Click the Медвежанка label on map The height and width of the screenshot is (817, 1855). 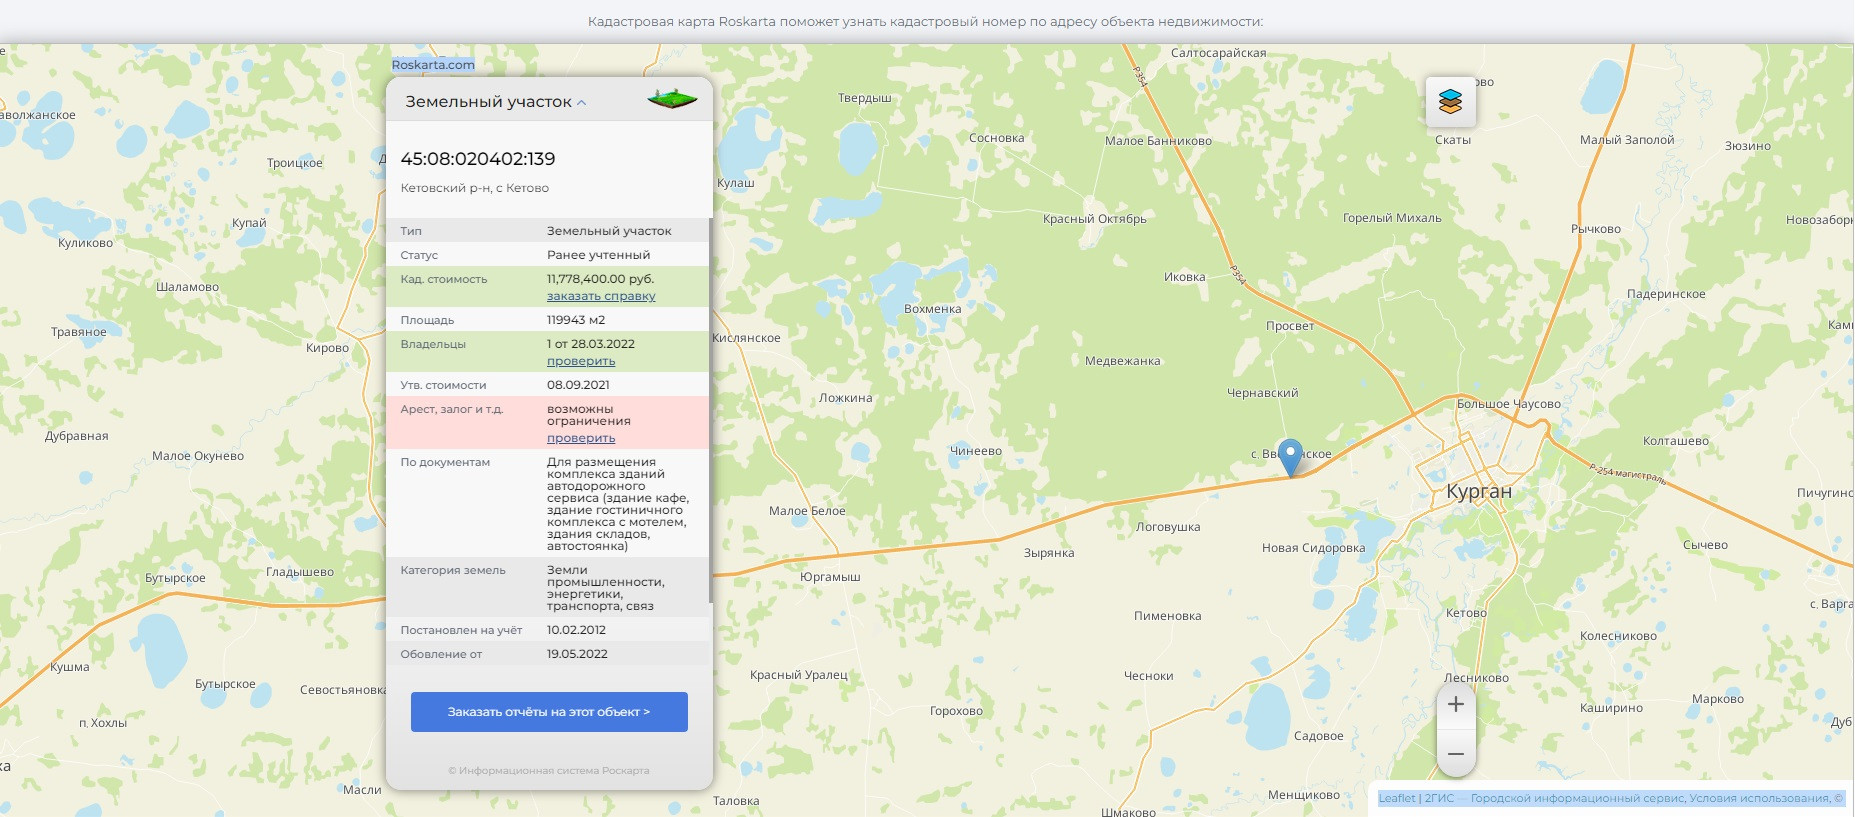click(x=1123, y=361)
